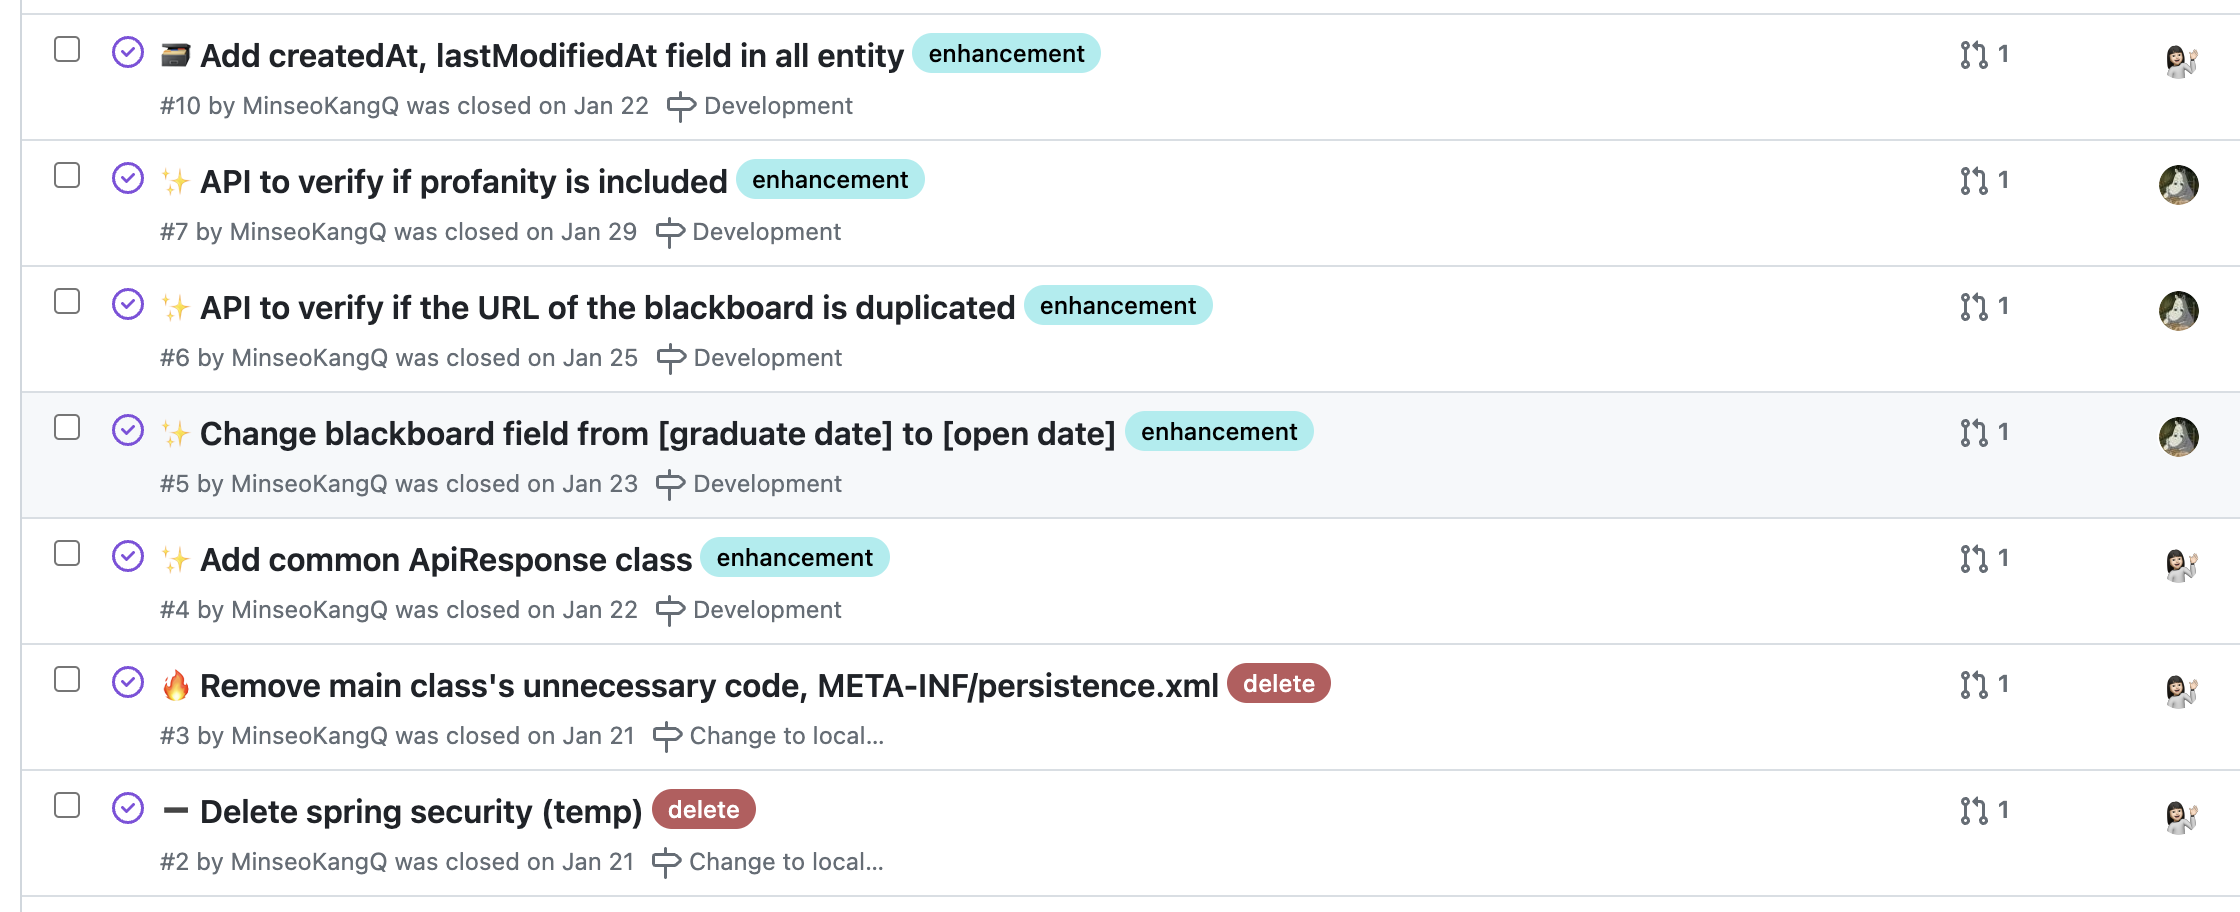
Task: Click assignee avatar on profanity API issue
Action: (2178, 185)
